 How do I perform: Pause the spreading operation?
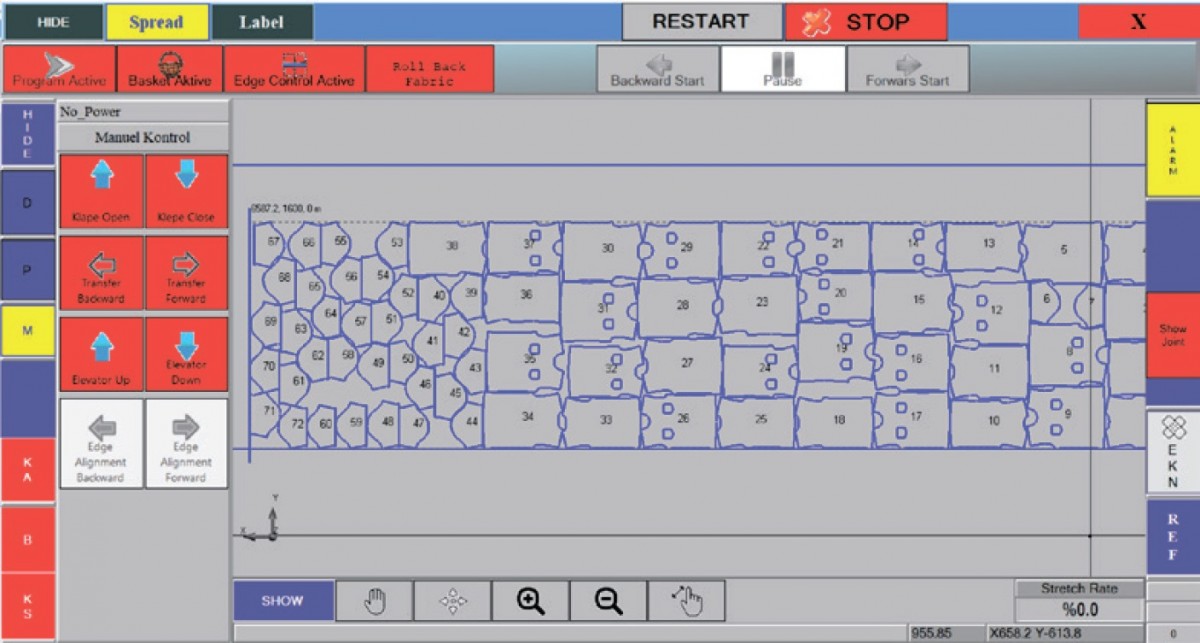point(782,70)
